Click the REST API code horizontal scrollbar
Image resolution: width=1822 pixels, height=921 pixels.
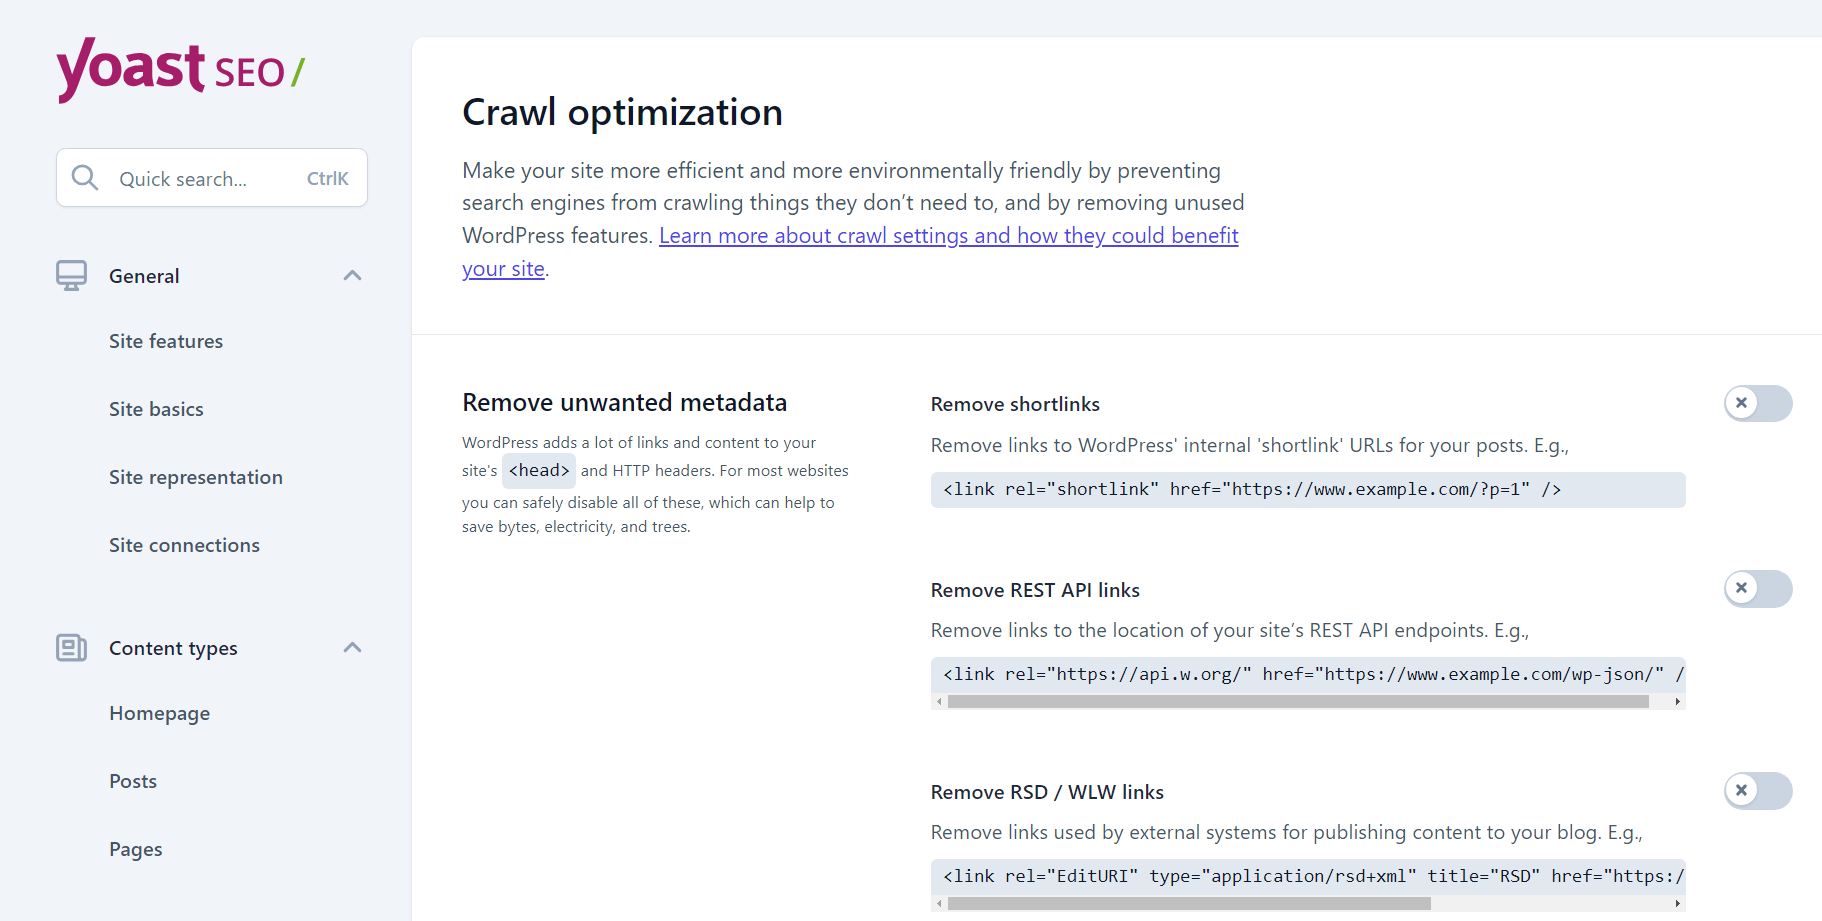click(x=1297, y=702)
